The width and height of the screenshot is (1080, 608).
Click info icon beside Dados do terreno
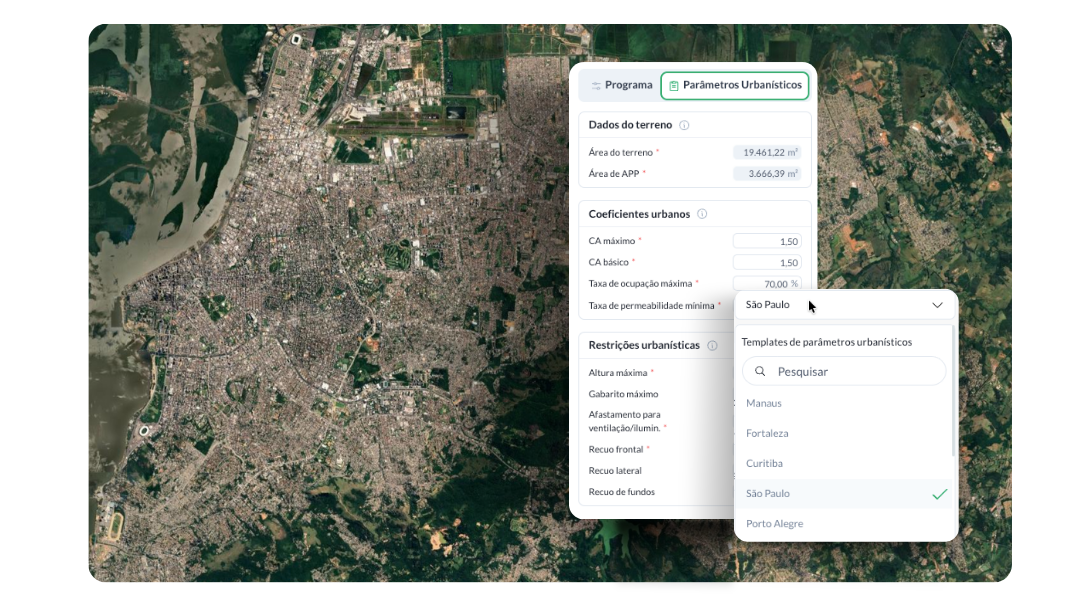684,125
